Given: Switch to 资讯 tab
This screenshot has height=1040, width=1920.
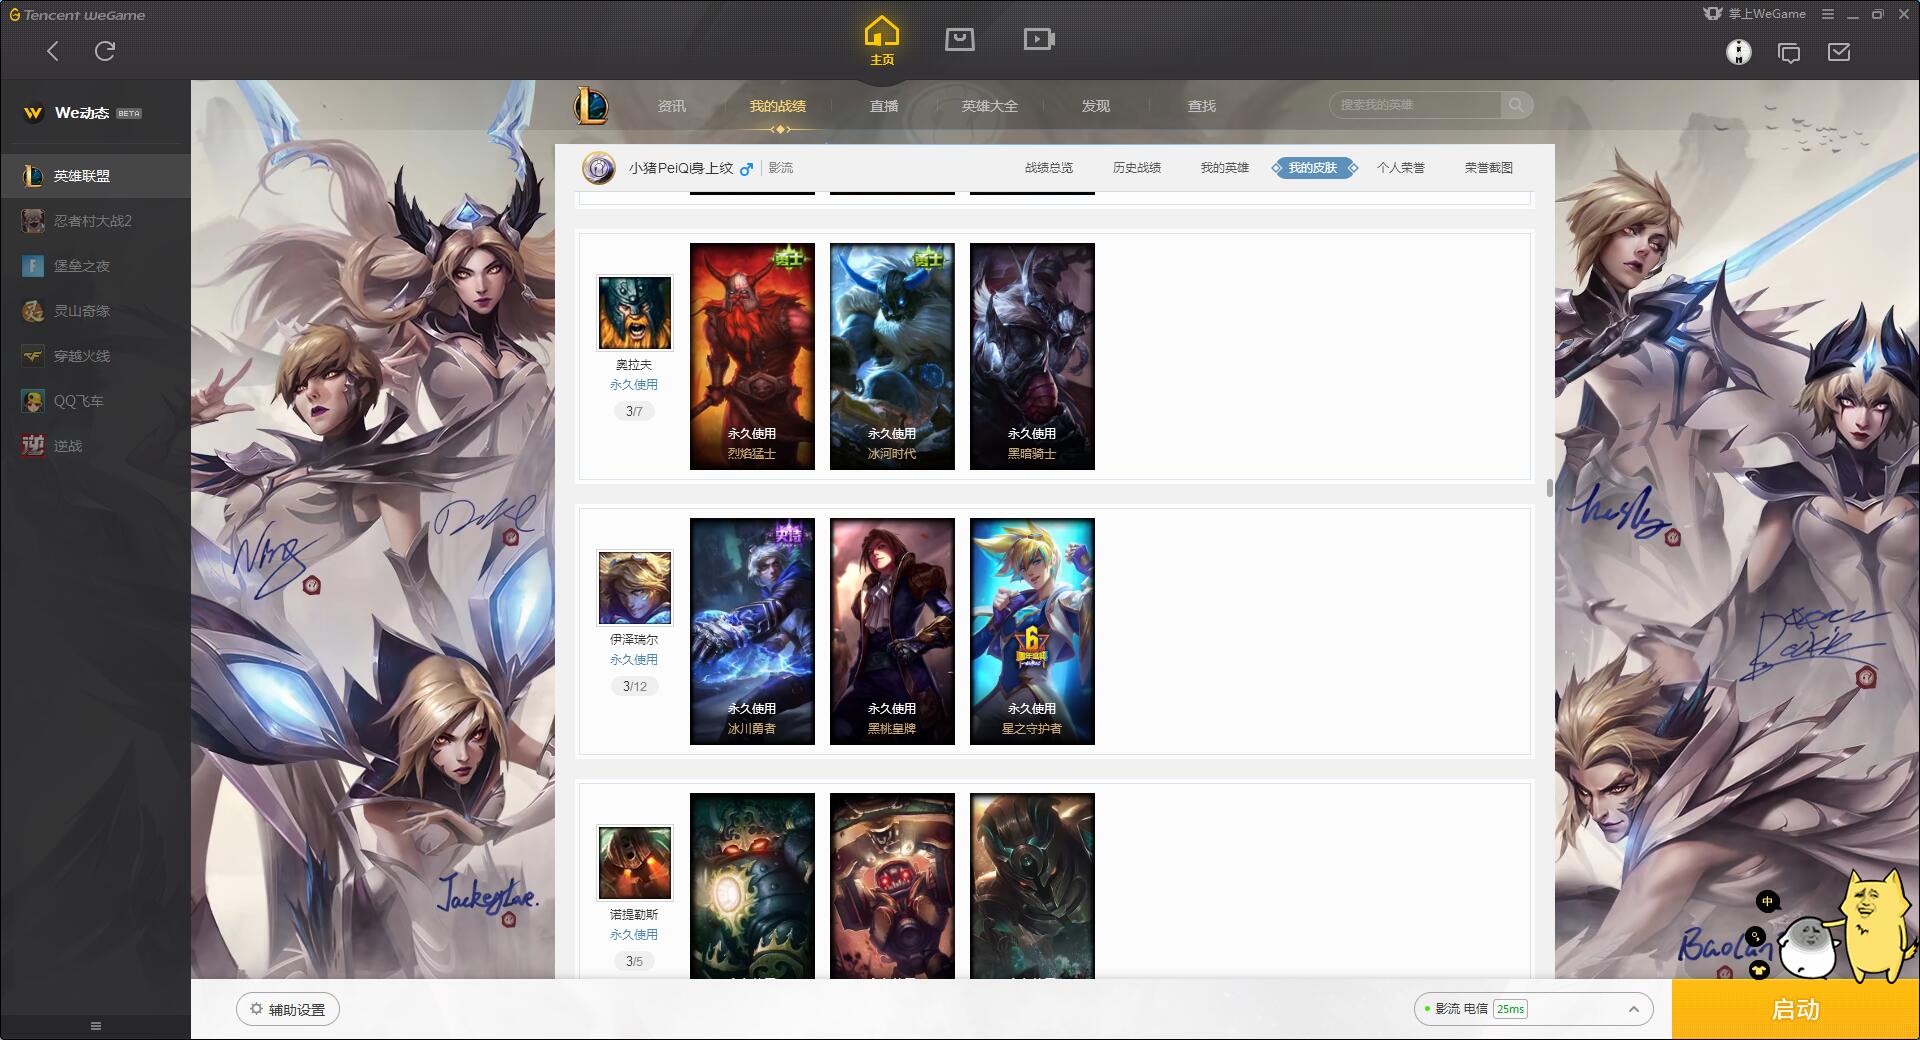Looking at the screenshot, I should [672, 106].
